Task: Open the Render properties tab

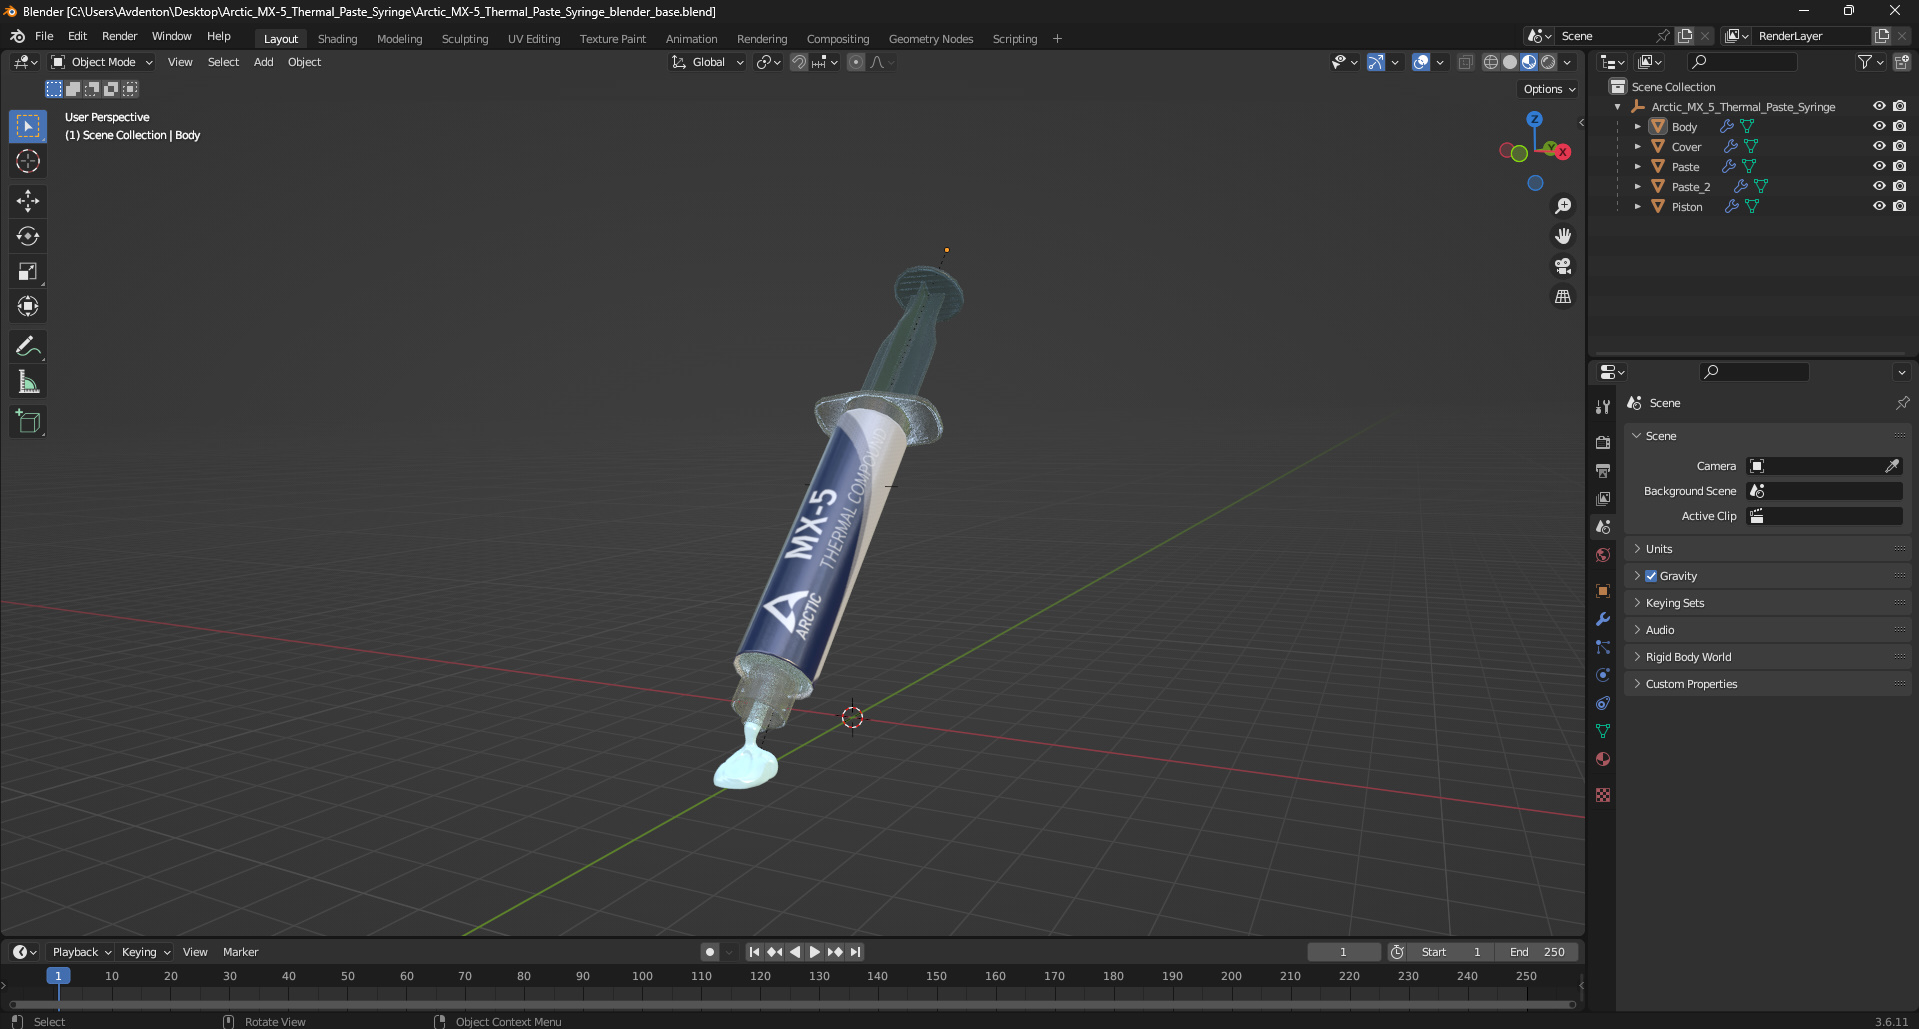Action: point(1603,442)
